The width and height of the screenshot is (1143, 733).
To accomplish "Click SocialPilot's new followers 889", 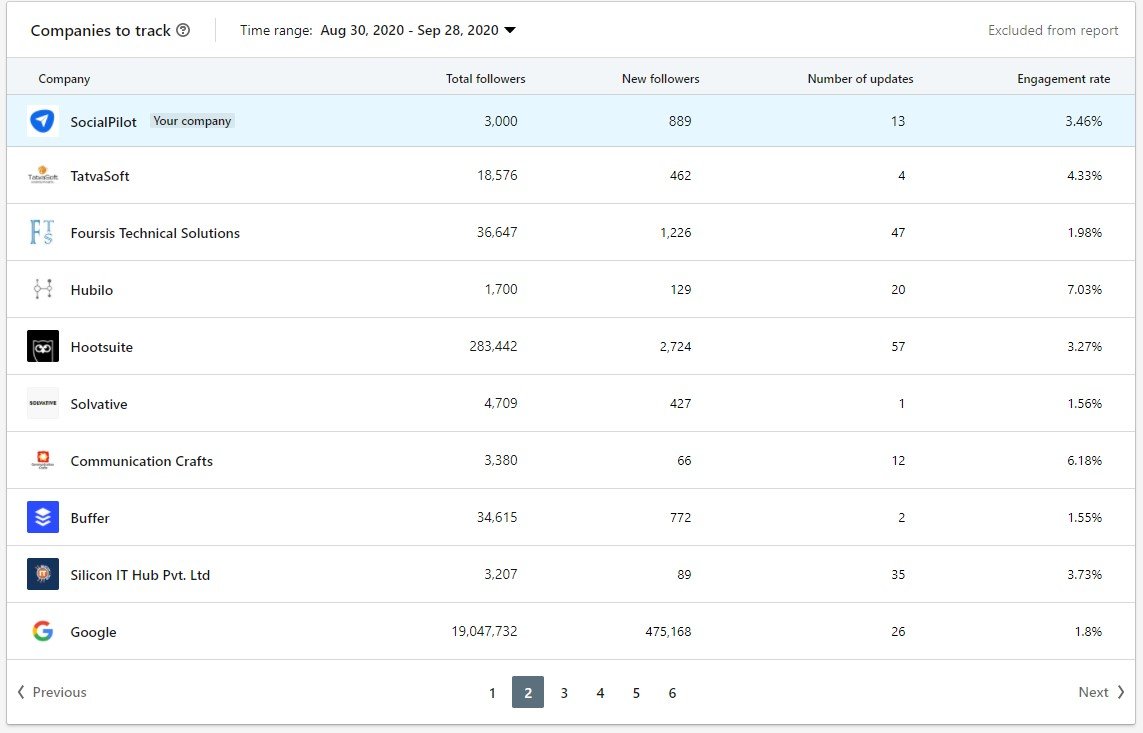I will click(x=680, y=121).
